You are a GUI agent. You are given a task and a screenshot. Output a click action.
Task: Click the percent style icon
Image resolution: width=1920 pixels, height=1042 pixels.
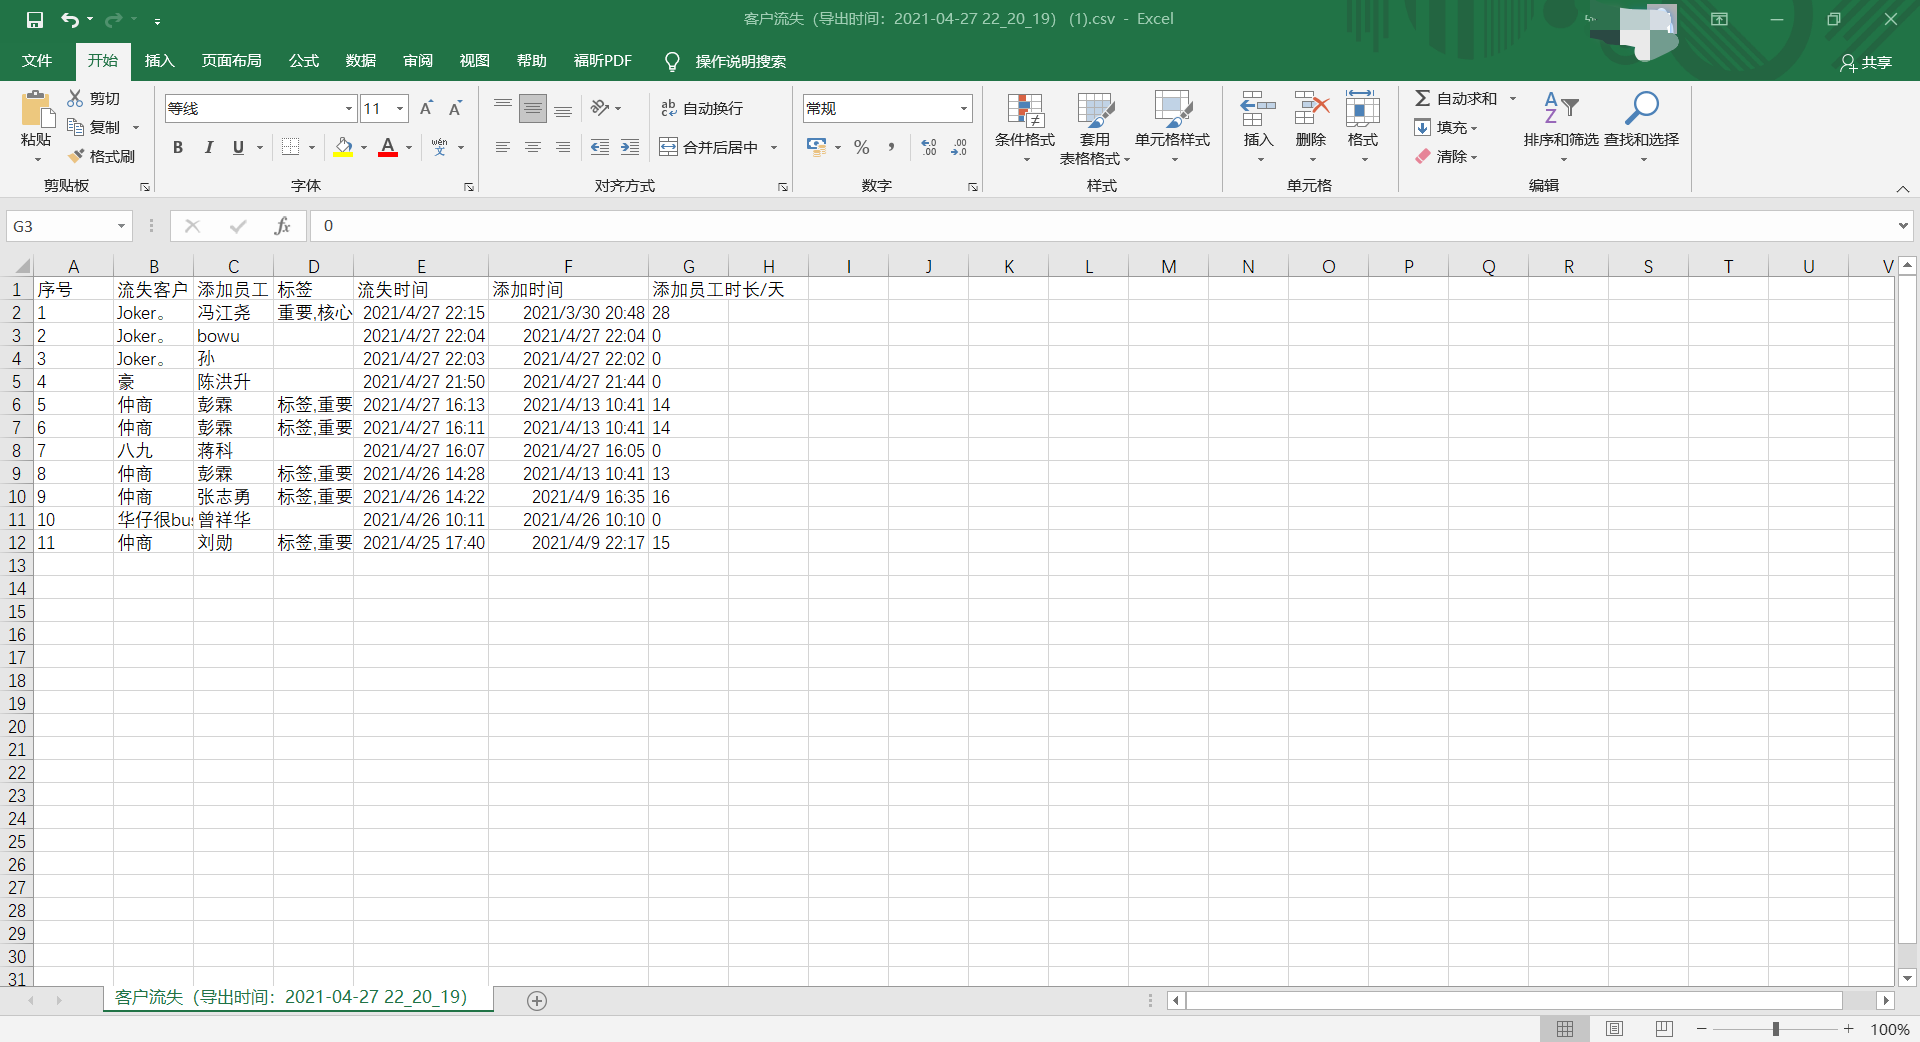(862, 147)
